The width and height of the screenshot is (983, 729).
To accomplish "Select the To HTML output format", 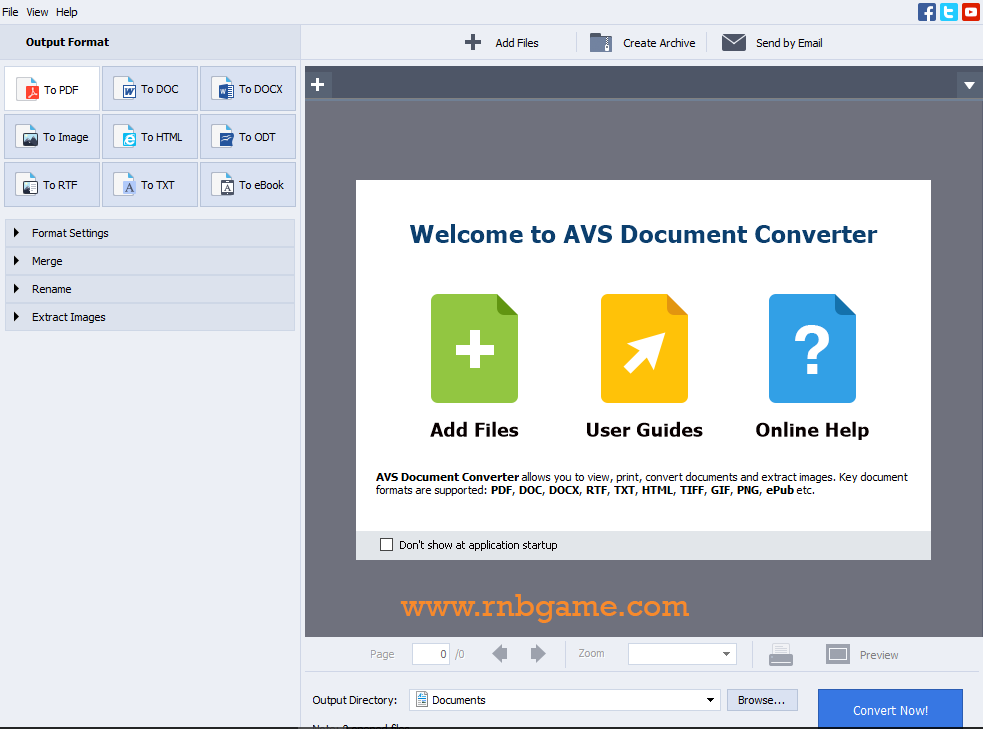I will point(150,137).
